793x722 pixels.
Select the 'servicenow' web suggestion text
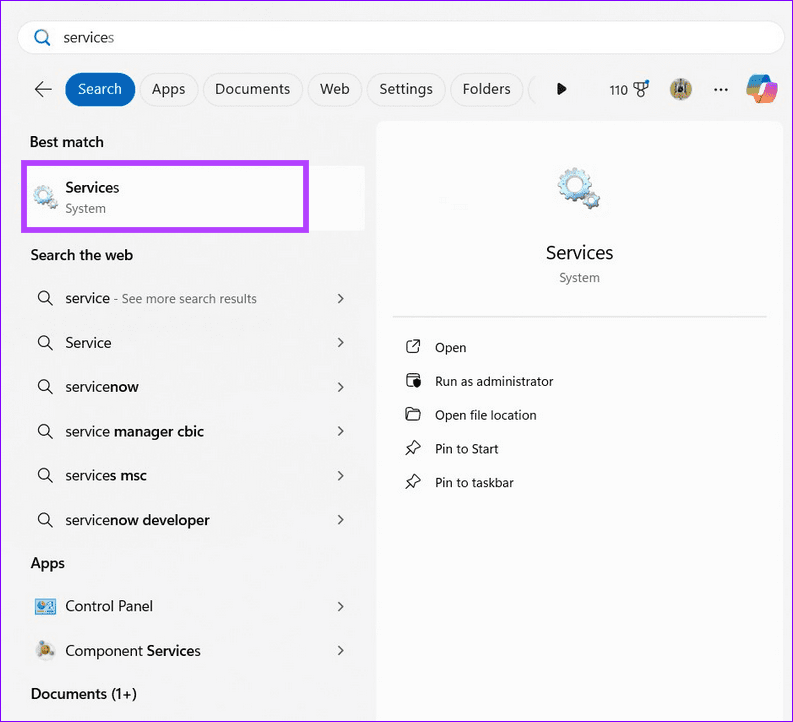pyautogui.click(x=102, y=387)
